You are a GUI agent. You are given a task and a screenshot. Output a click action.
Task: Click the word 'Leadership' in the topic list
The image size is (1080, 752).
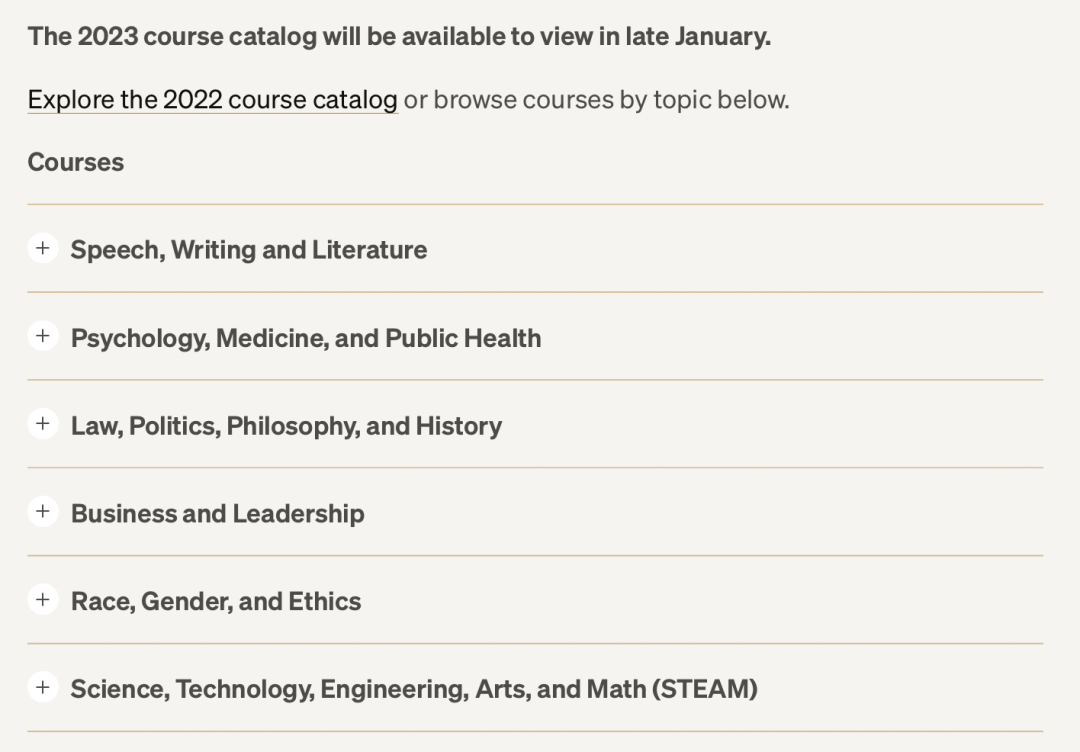click(298, 514)
